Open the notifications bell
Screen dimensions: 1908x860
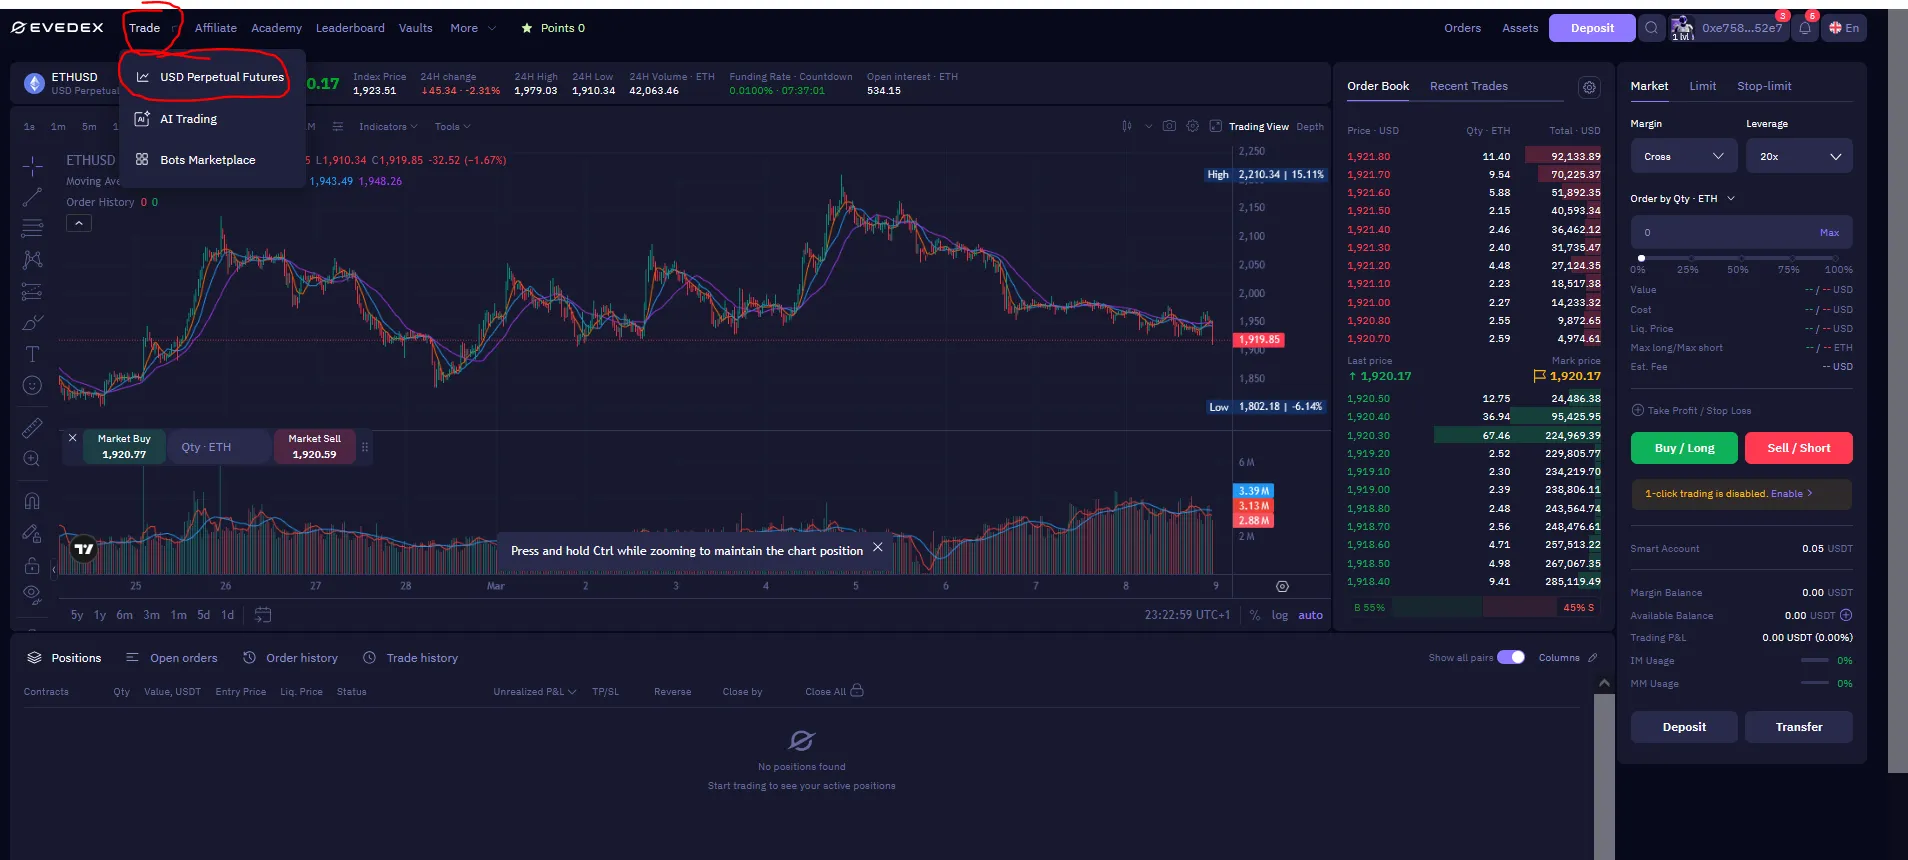(x=1805, y=28)
